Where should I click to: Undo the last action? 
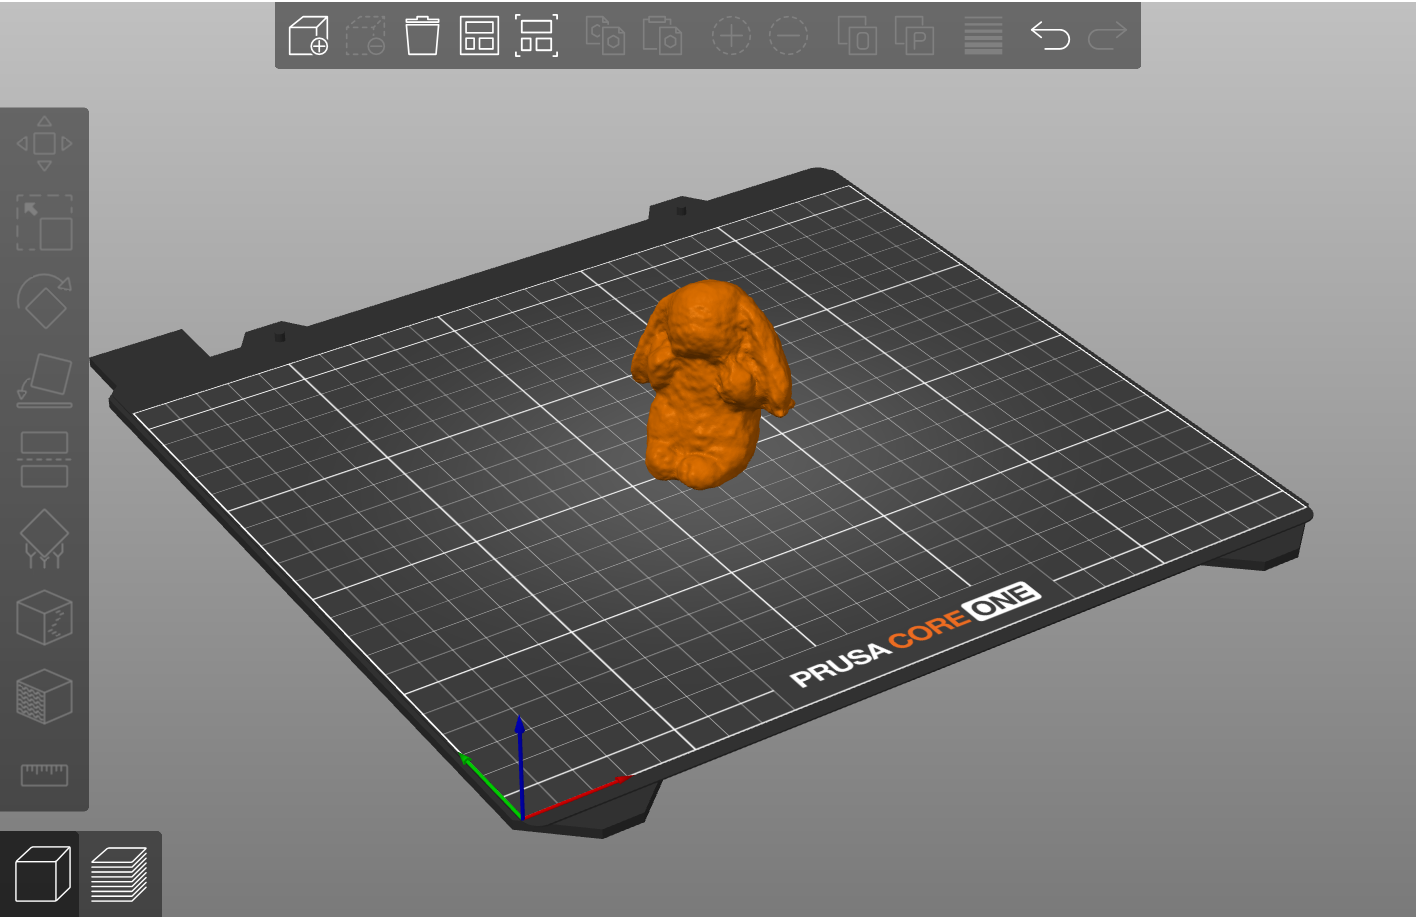click(x=1050, y=36)
